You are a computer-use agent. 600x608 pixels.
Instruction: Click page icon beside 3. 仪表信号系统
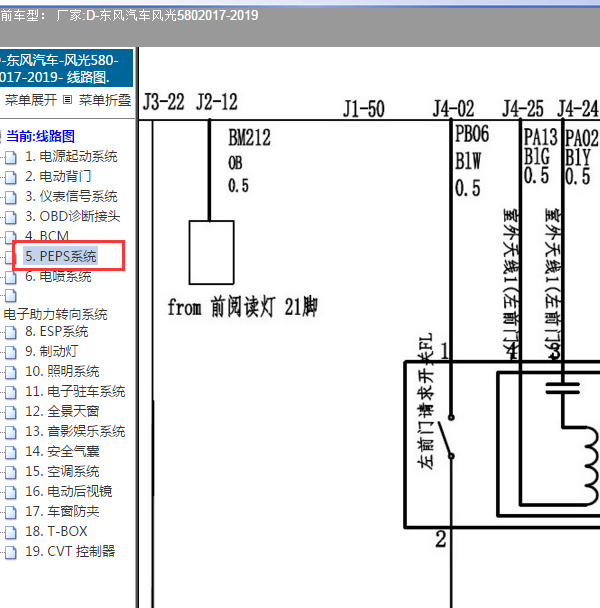10,197
